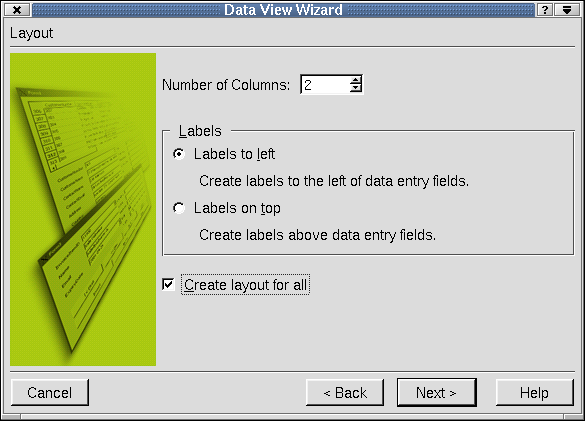Image resolution: width=585 pixels, height=421 pixels.
Task: Focus the Number of Columns input field
Action: click(325, 85)
